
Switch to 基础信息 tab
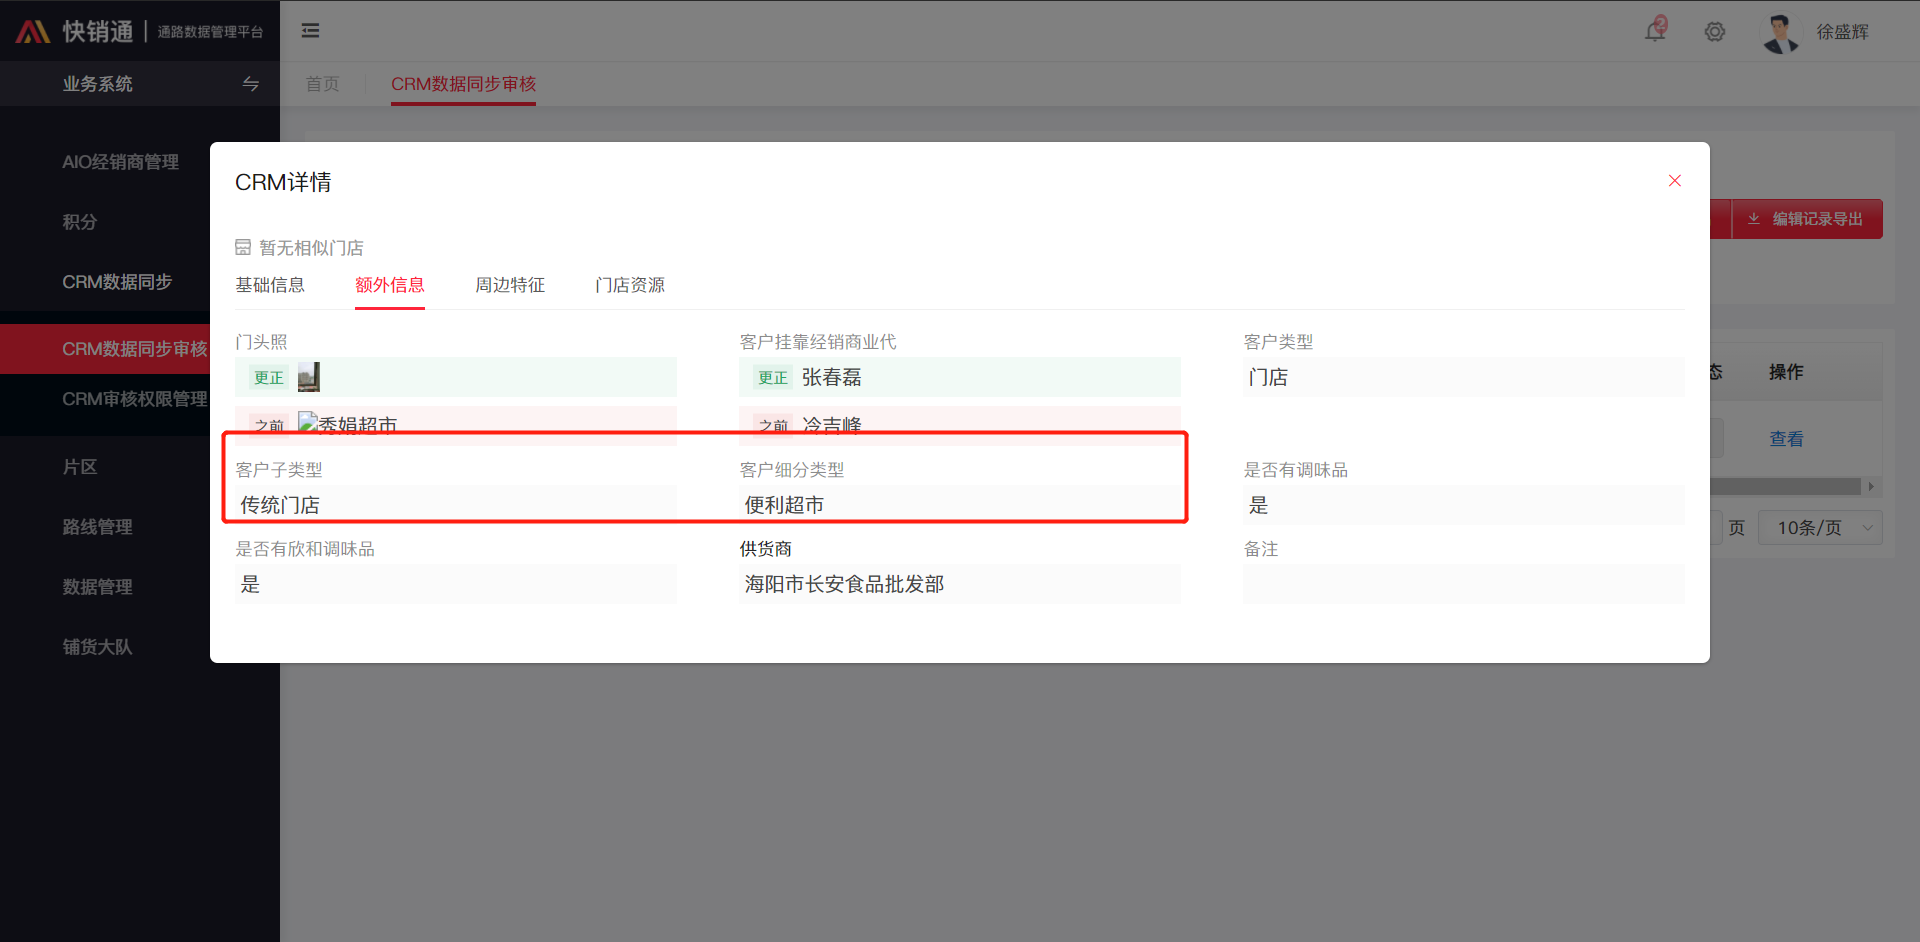270,285
